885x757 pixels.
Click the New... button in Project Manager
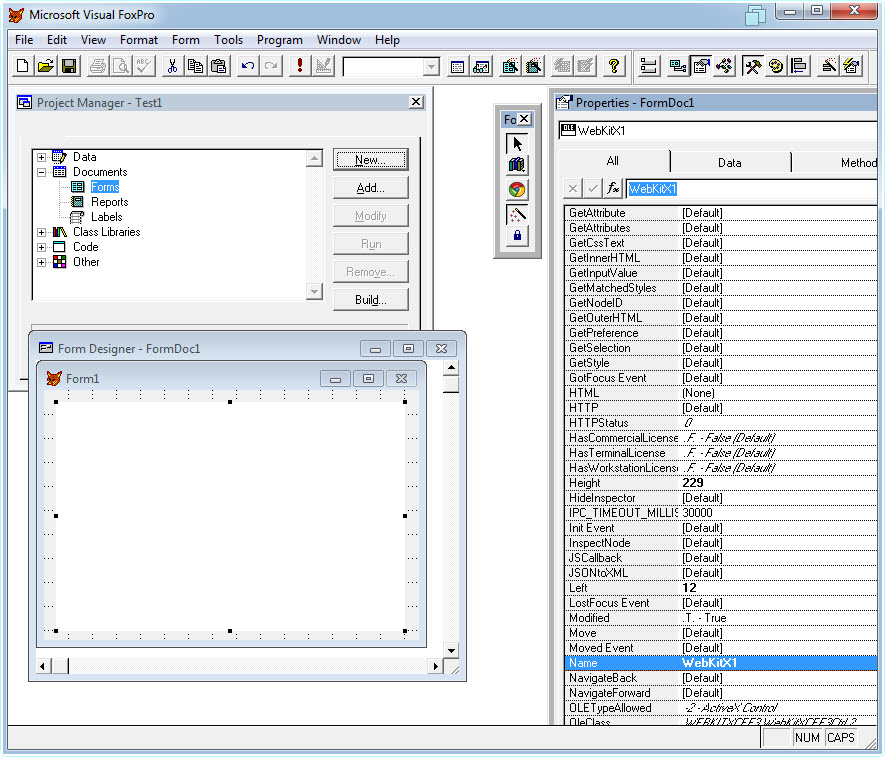370,160
